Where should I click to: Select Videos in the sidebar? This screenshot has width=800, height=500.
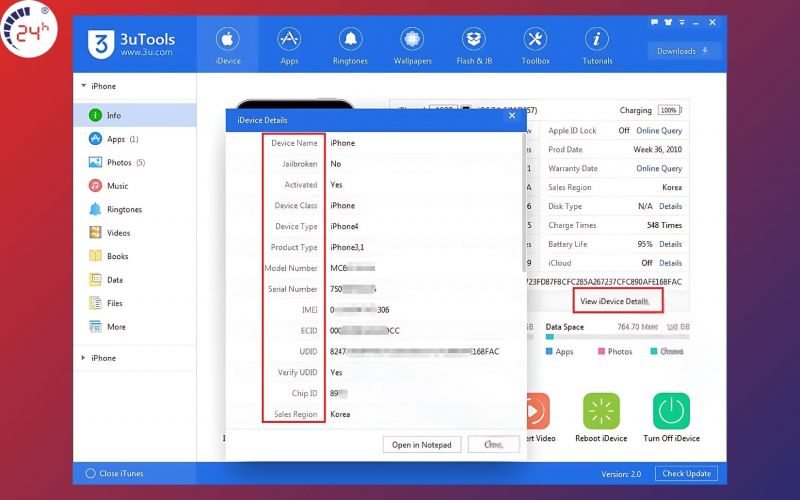pyautogui.click(x=135, y=233)
